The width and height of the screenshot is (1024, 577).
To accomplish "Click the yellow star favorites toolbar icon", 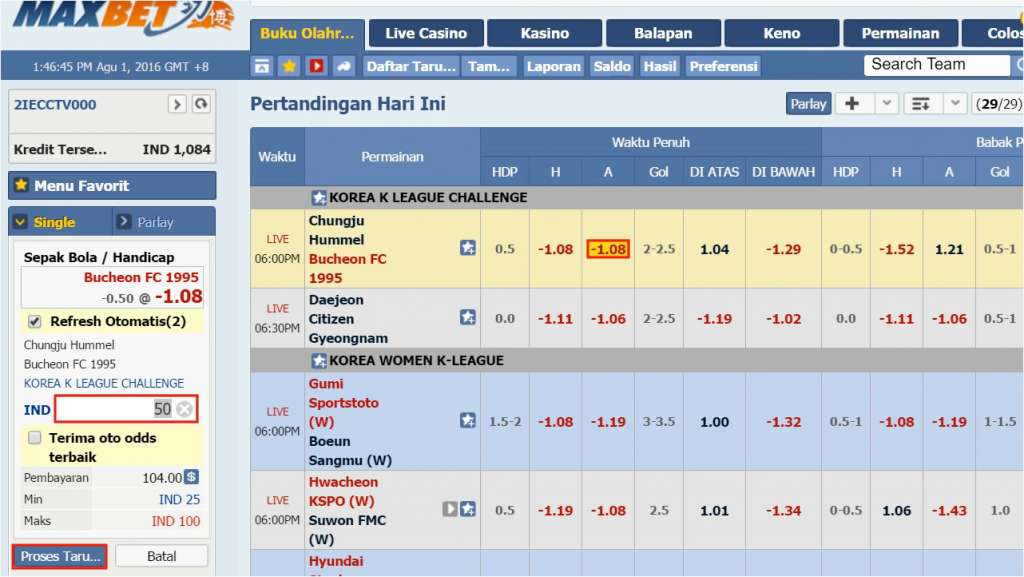I will (289, 66).
